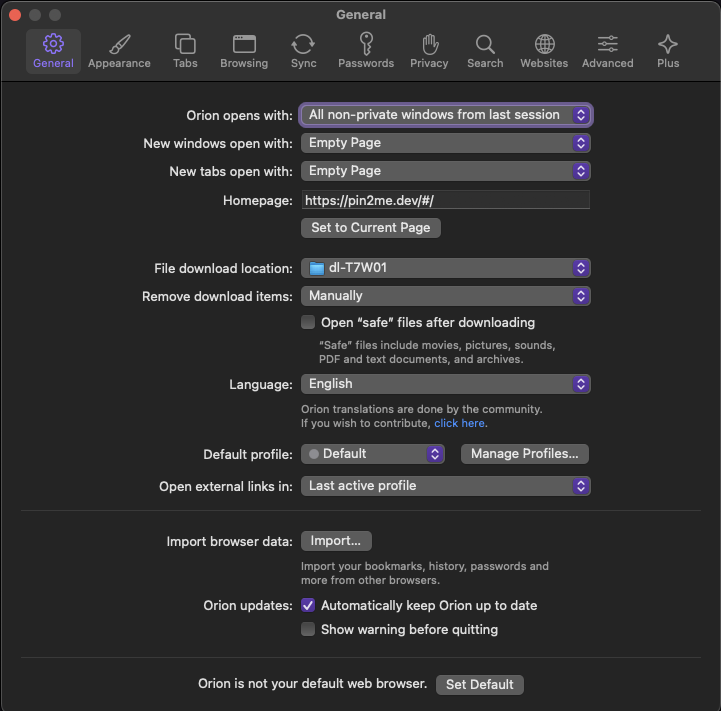
Task: Select the General tab
Action: click(53, 51)
